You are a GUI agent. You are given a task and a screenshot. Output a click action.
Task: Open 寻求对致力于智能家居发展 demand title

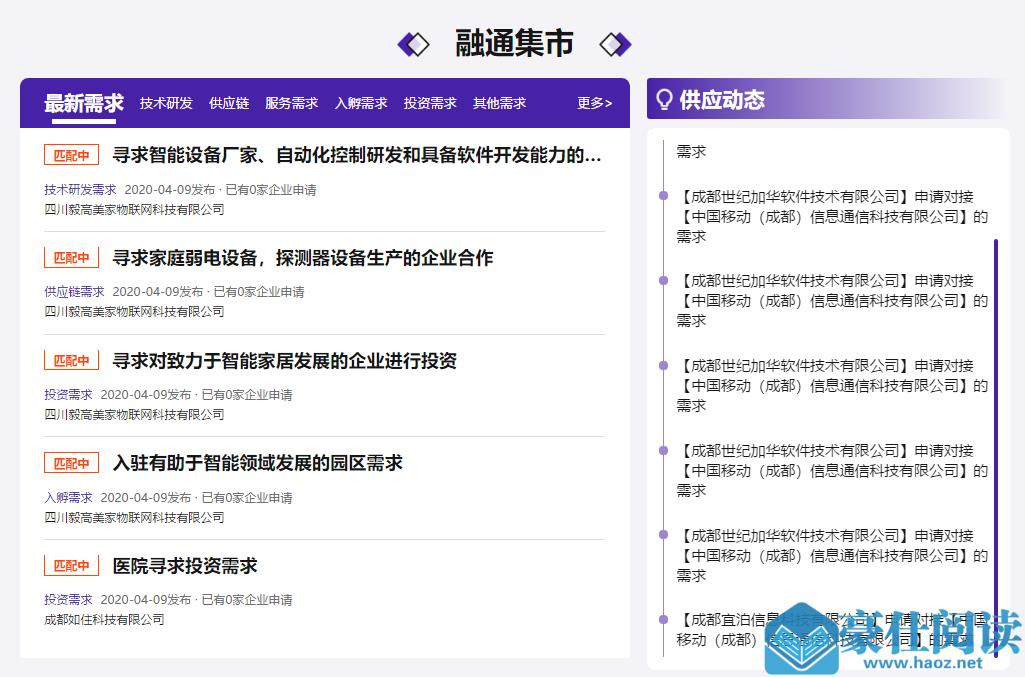[x=284, y=361]
